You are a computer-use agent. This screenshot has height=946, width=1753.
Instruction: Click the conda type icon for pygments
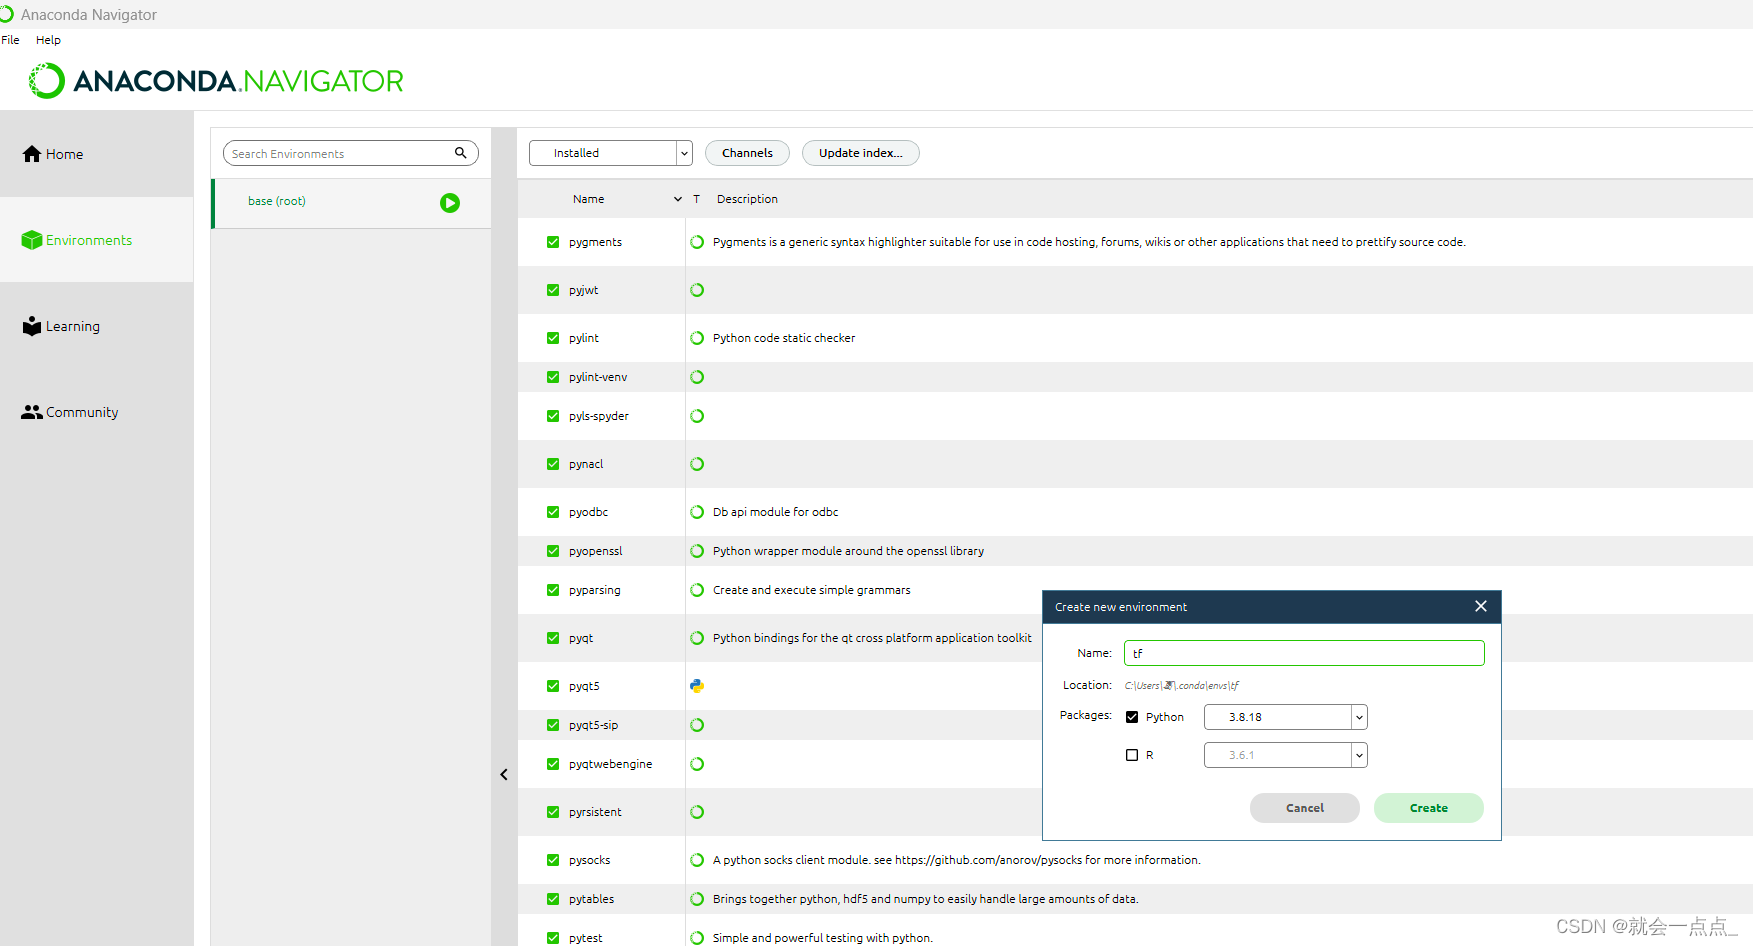coord(697,242)
